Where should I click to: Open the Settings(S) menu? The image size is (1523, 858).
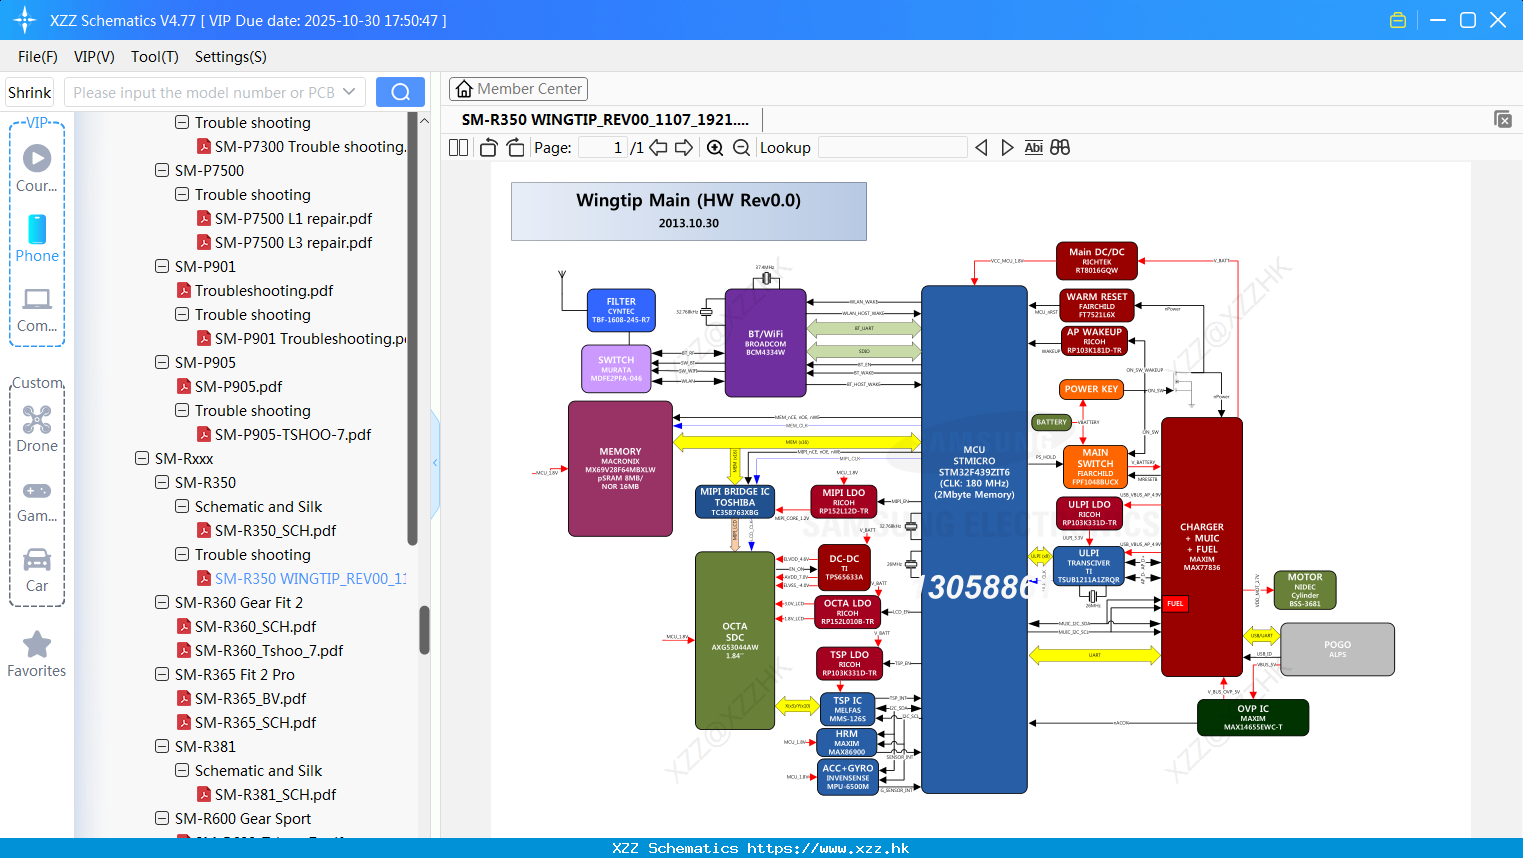231,57
